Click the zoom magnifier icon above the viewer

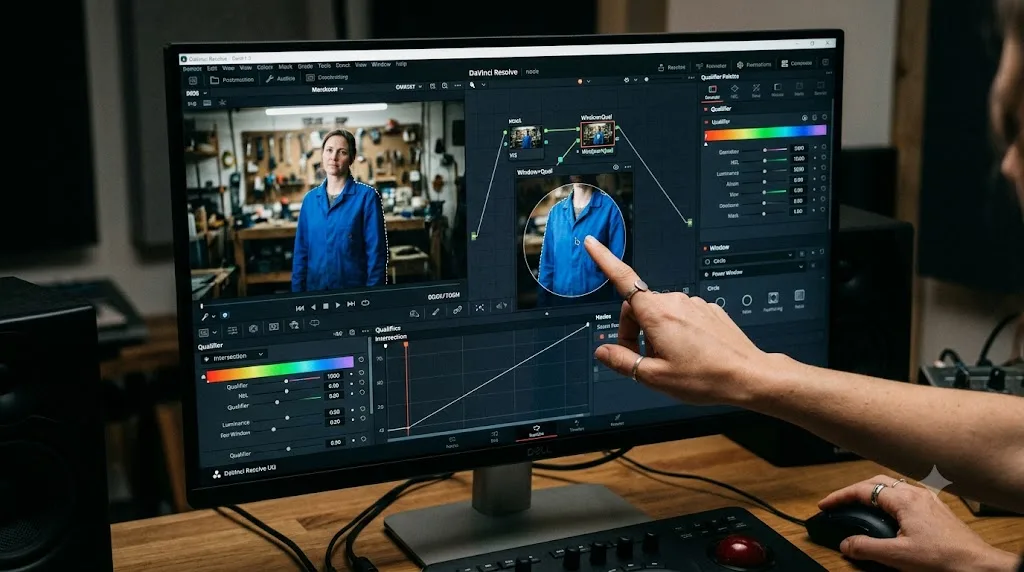445,86
